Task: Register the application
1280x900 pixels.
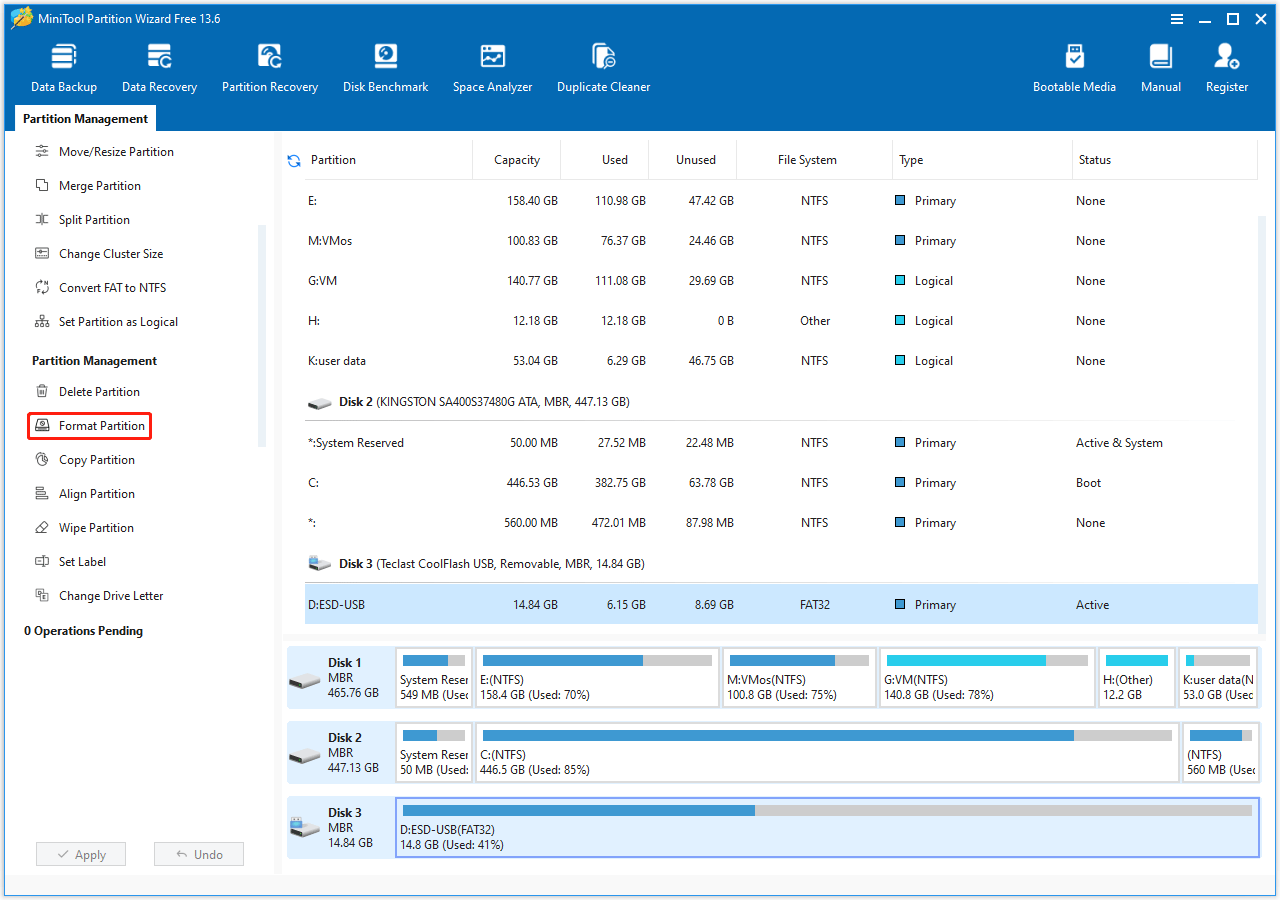Action: coord(1226,65)
